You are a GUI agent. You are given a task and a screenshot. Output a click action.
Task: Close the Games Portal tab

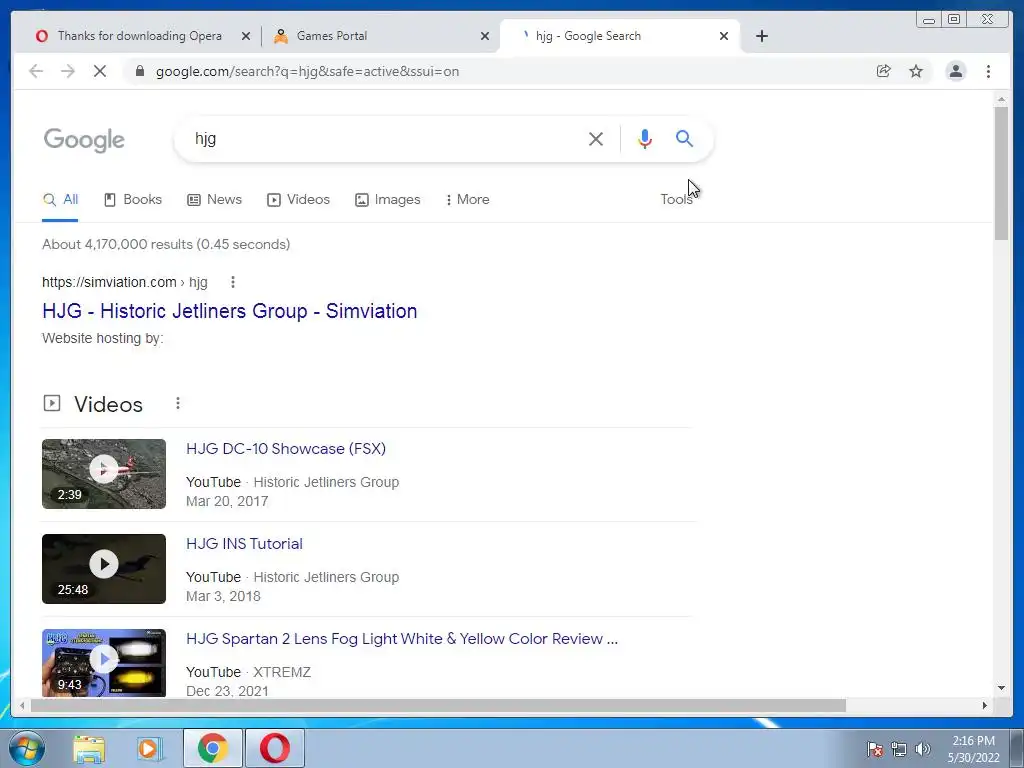pos(485,36)
